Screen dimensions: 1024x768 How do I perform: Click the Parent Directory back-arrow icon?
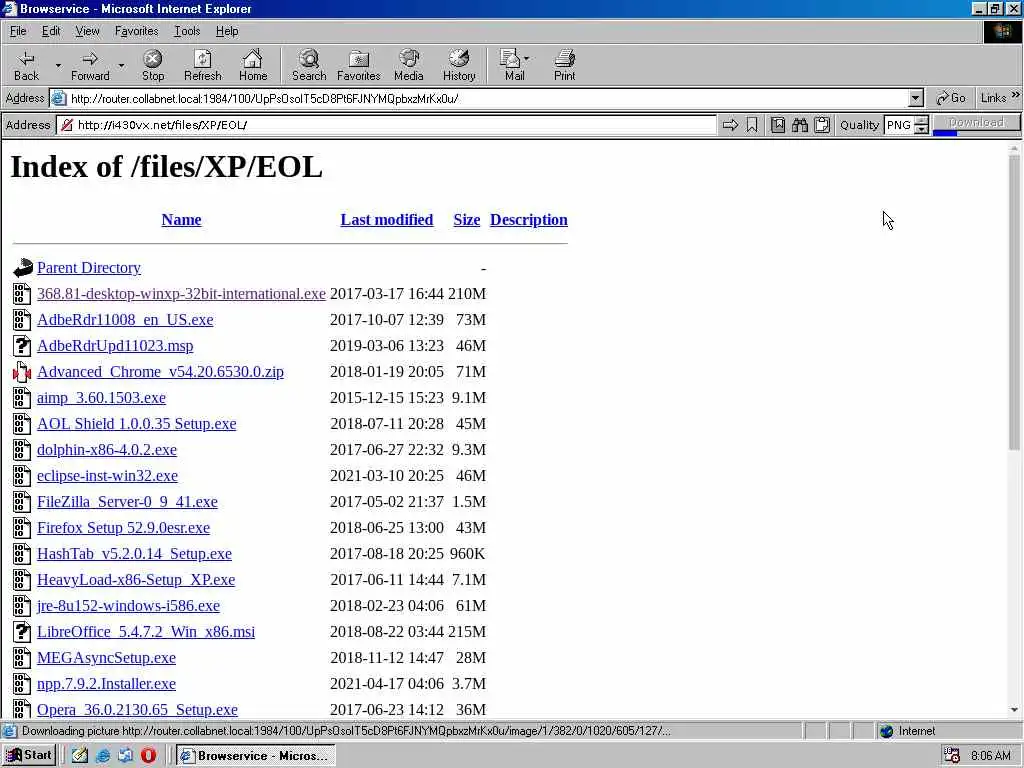(22, 267)
